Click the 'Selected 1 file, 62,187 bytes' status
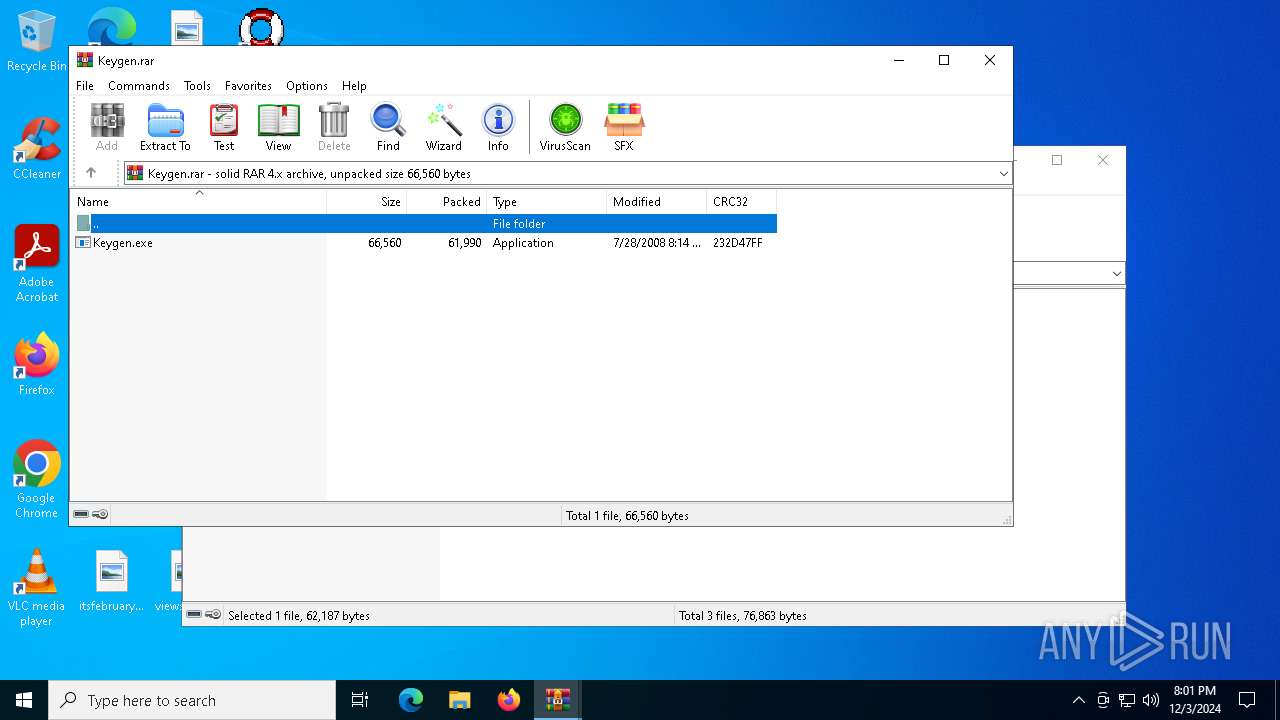This screenshot has height=720, width=1280. pyautogui.click(x=299, y=616)
